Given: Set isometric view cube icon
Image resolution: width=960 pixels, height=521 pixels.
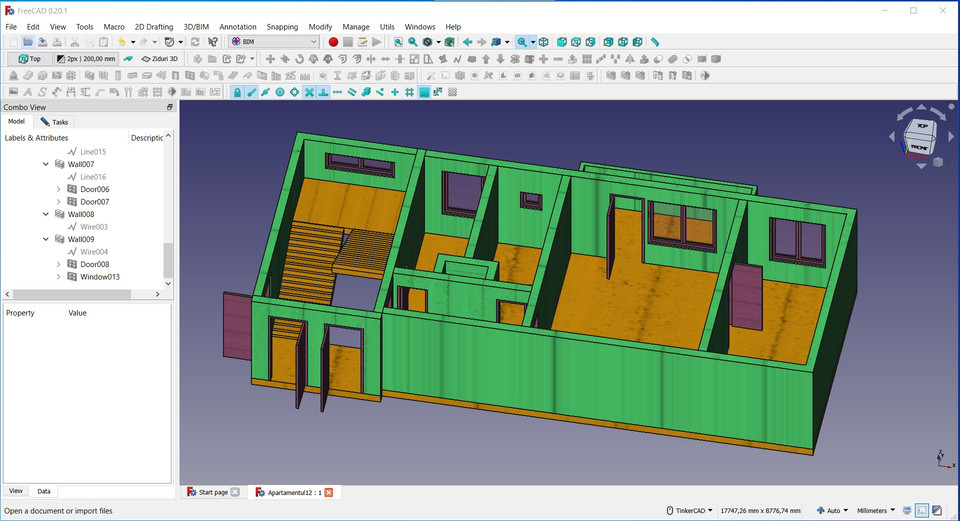Looking at the screenshot, I should point(543,42).
